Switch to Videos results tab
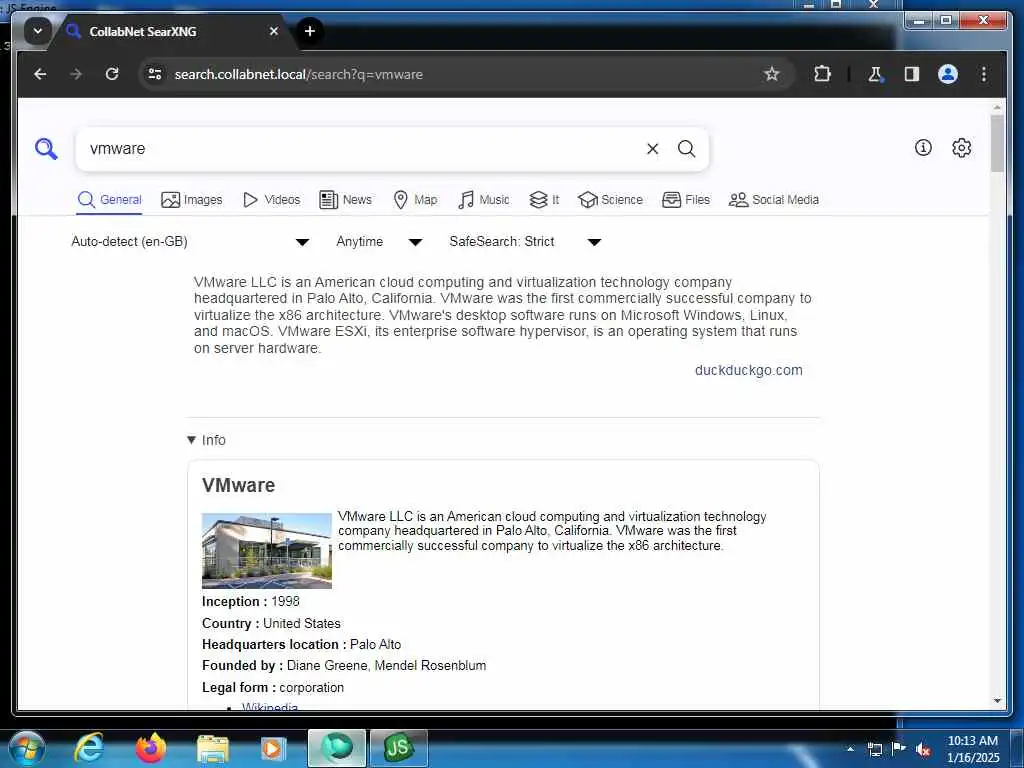The image size is (1024, 768). click(x=271, y=200)
